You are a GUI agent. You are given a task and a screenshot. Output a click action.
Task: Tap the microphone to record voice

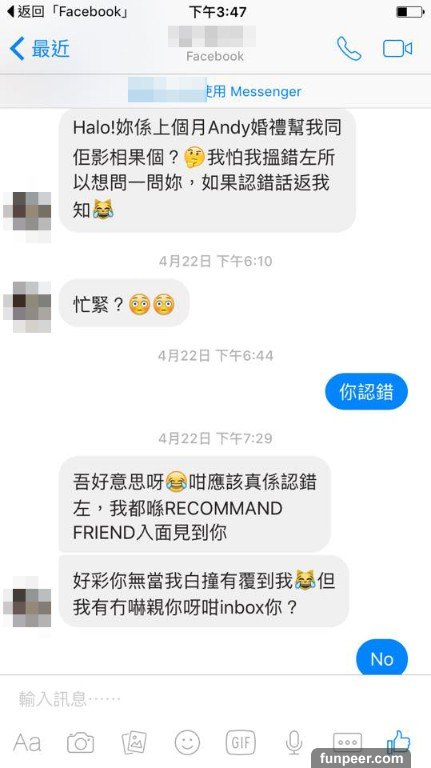(x=294, y=743)
